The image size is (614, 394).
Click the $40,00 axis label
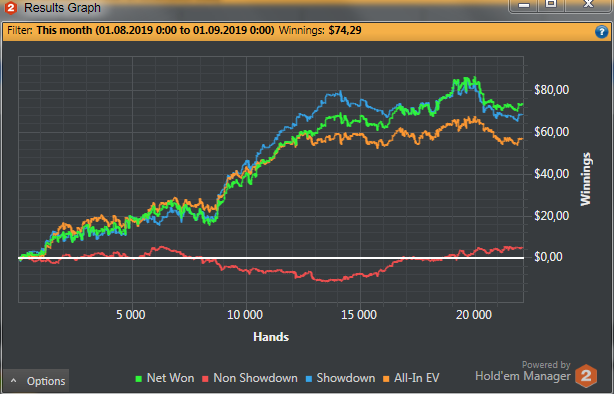[551, 174]
